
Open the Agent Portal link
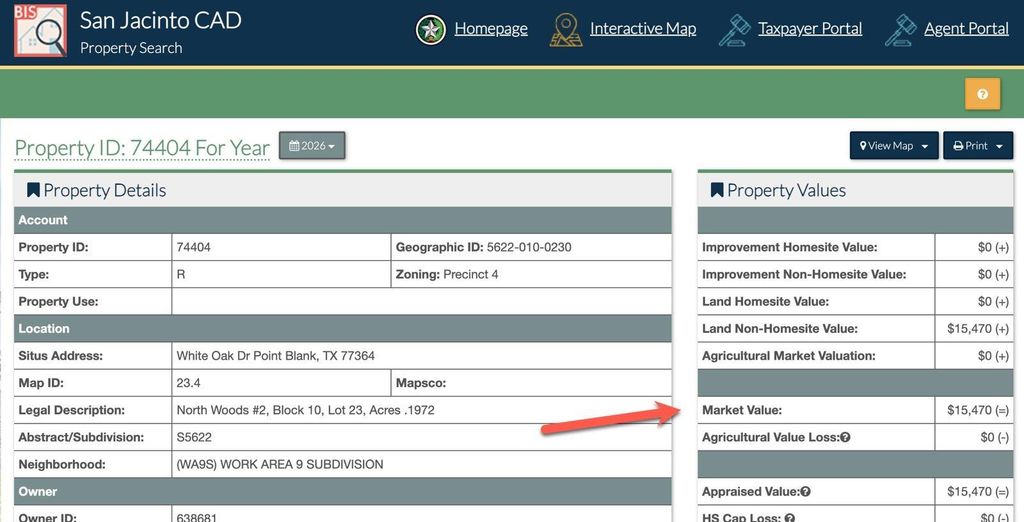(967, 29)
